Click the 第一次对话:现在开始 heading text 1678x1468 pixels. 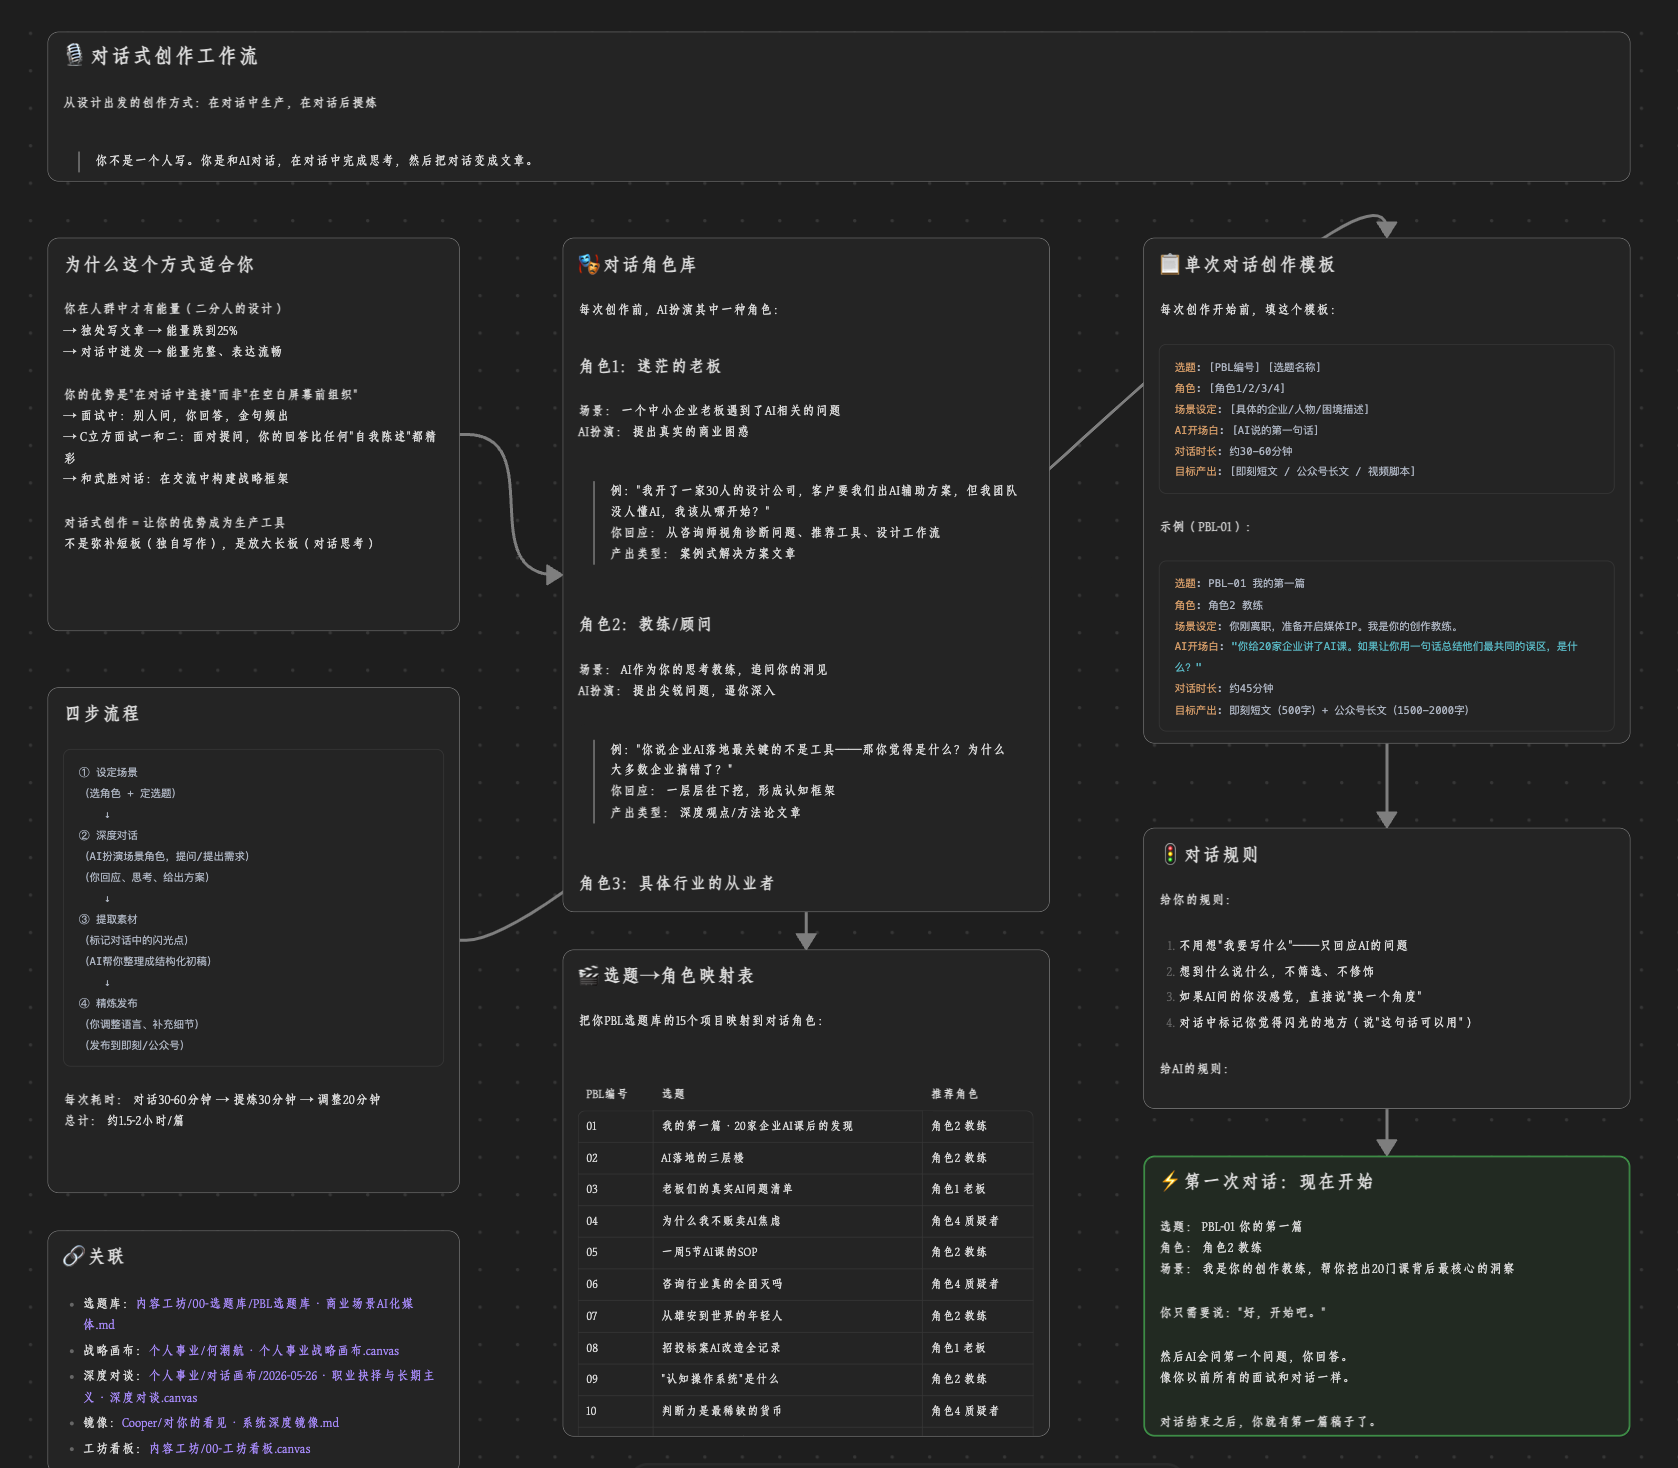point(1279,1181)
